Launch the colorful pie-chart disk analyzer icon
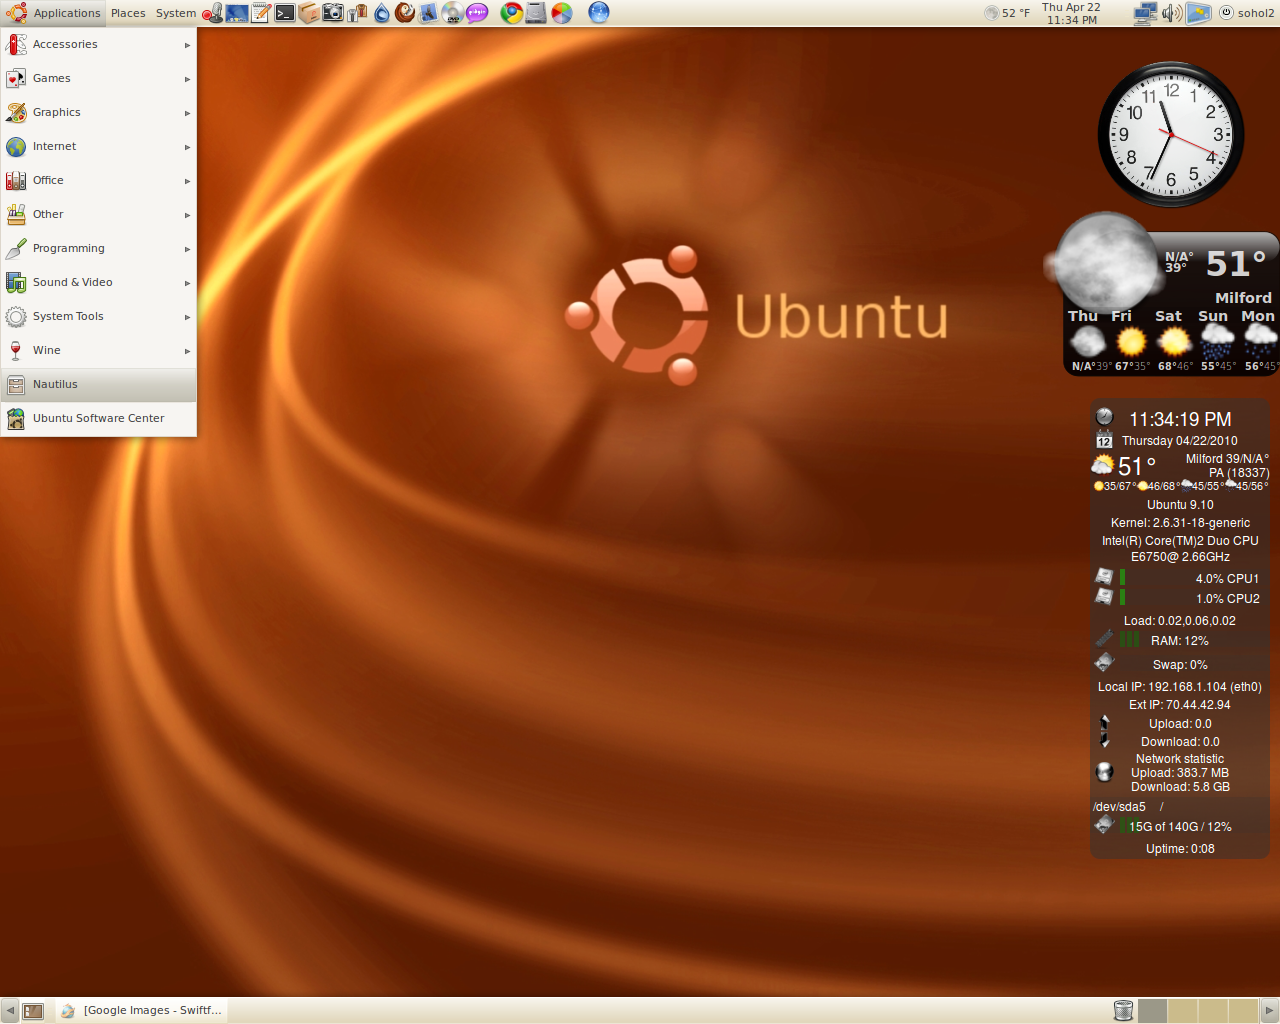The height and width of the screenshot is (1024, 1280). point(562,13)
